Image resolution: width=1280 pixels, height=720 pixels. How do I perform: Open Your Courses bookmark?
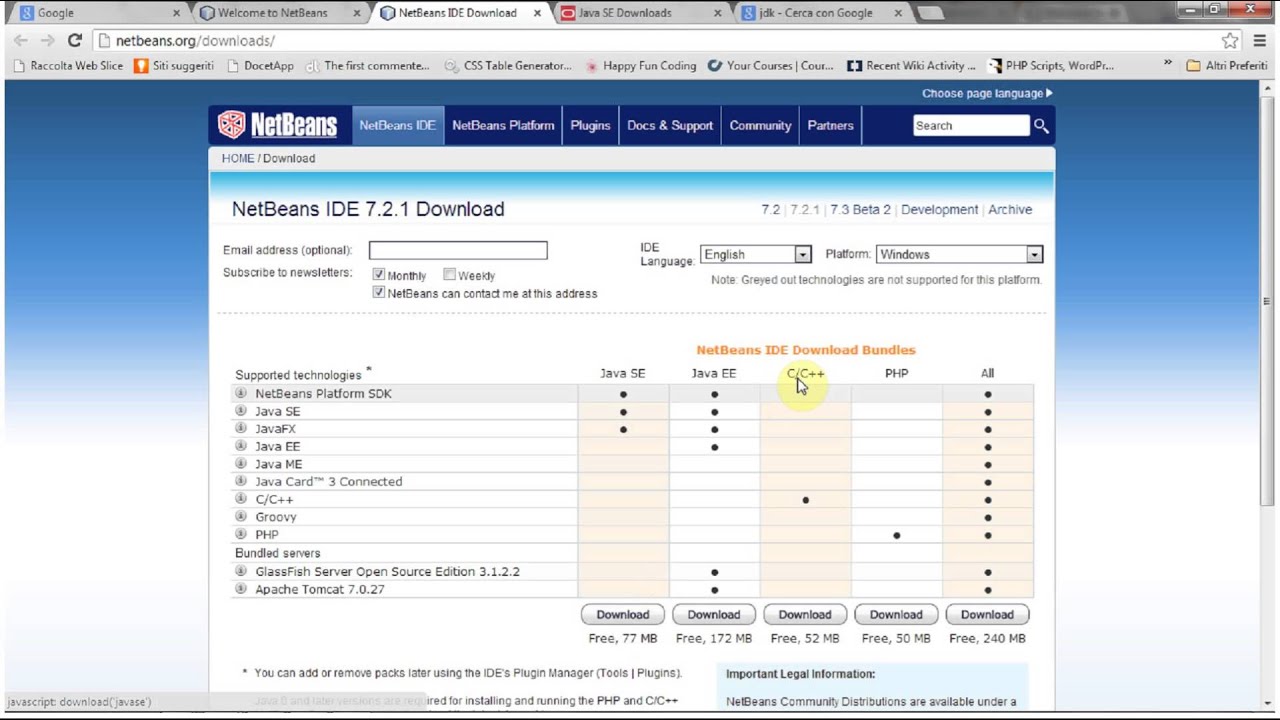click(770, 66)
